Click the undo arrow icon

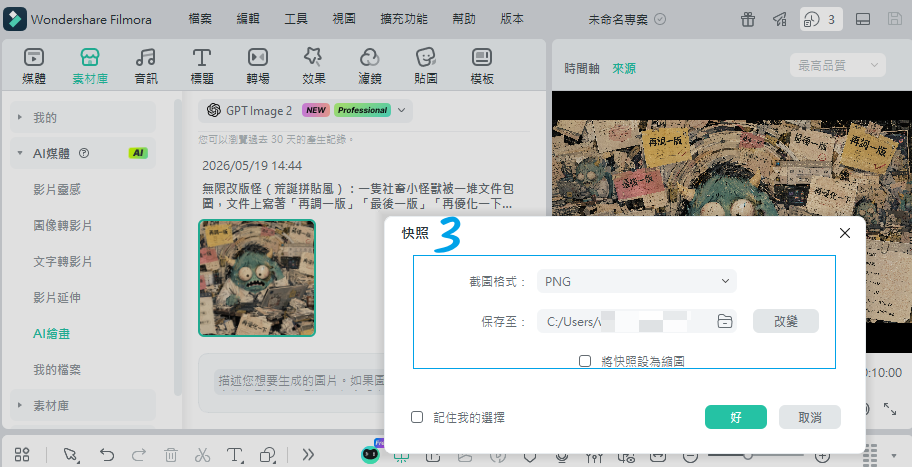coord(106,454)
